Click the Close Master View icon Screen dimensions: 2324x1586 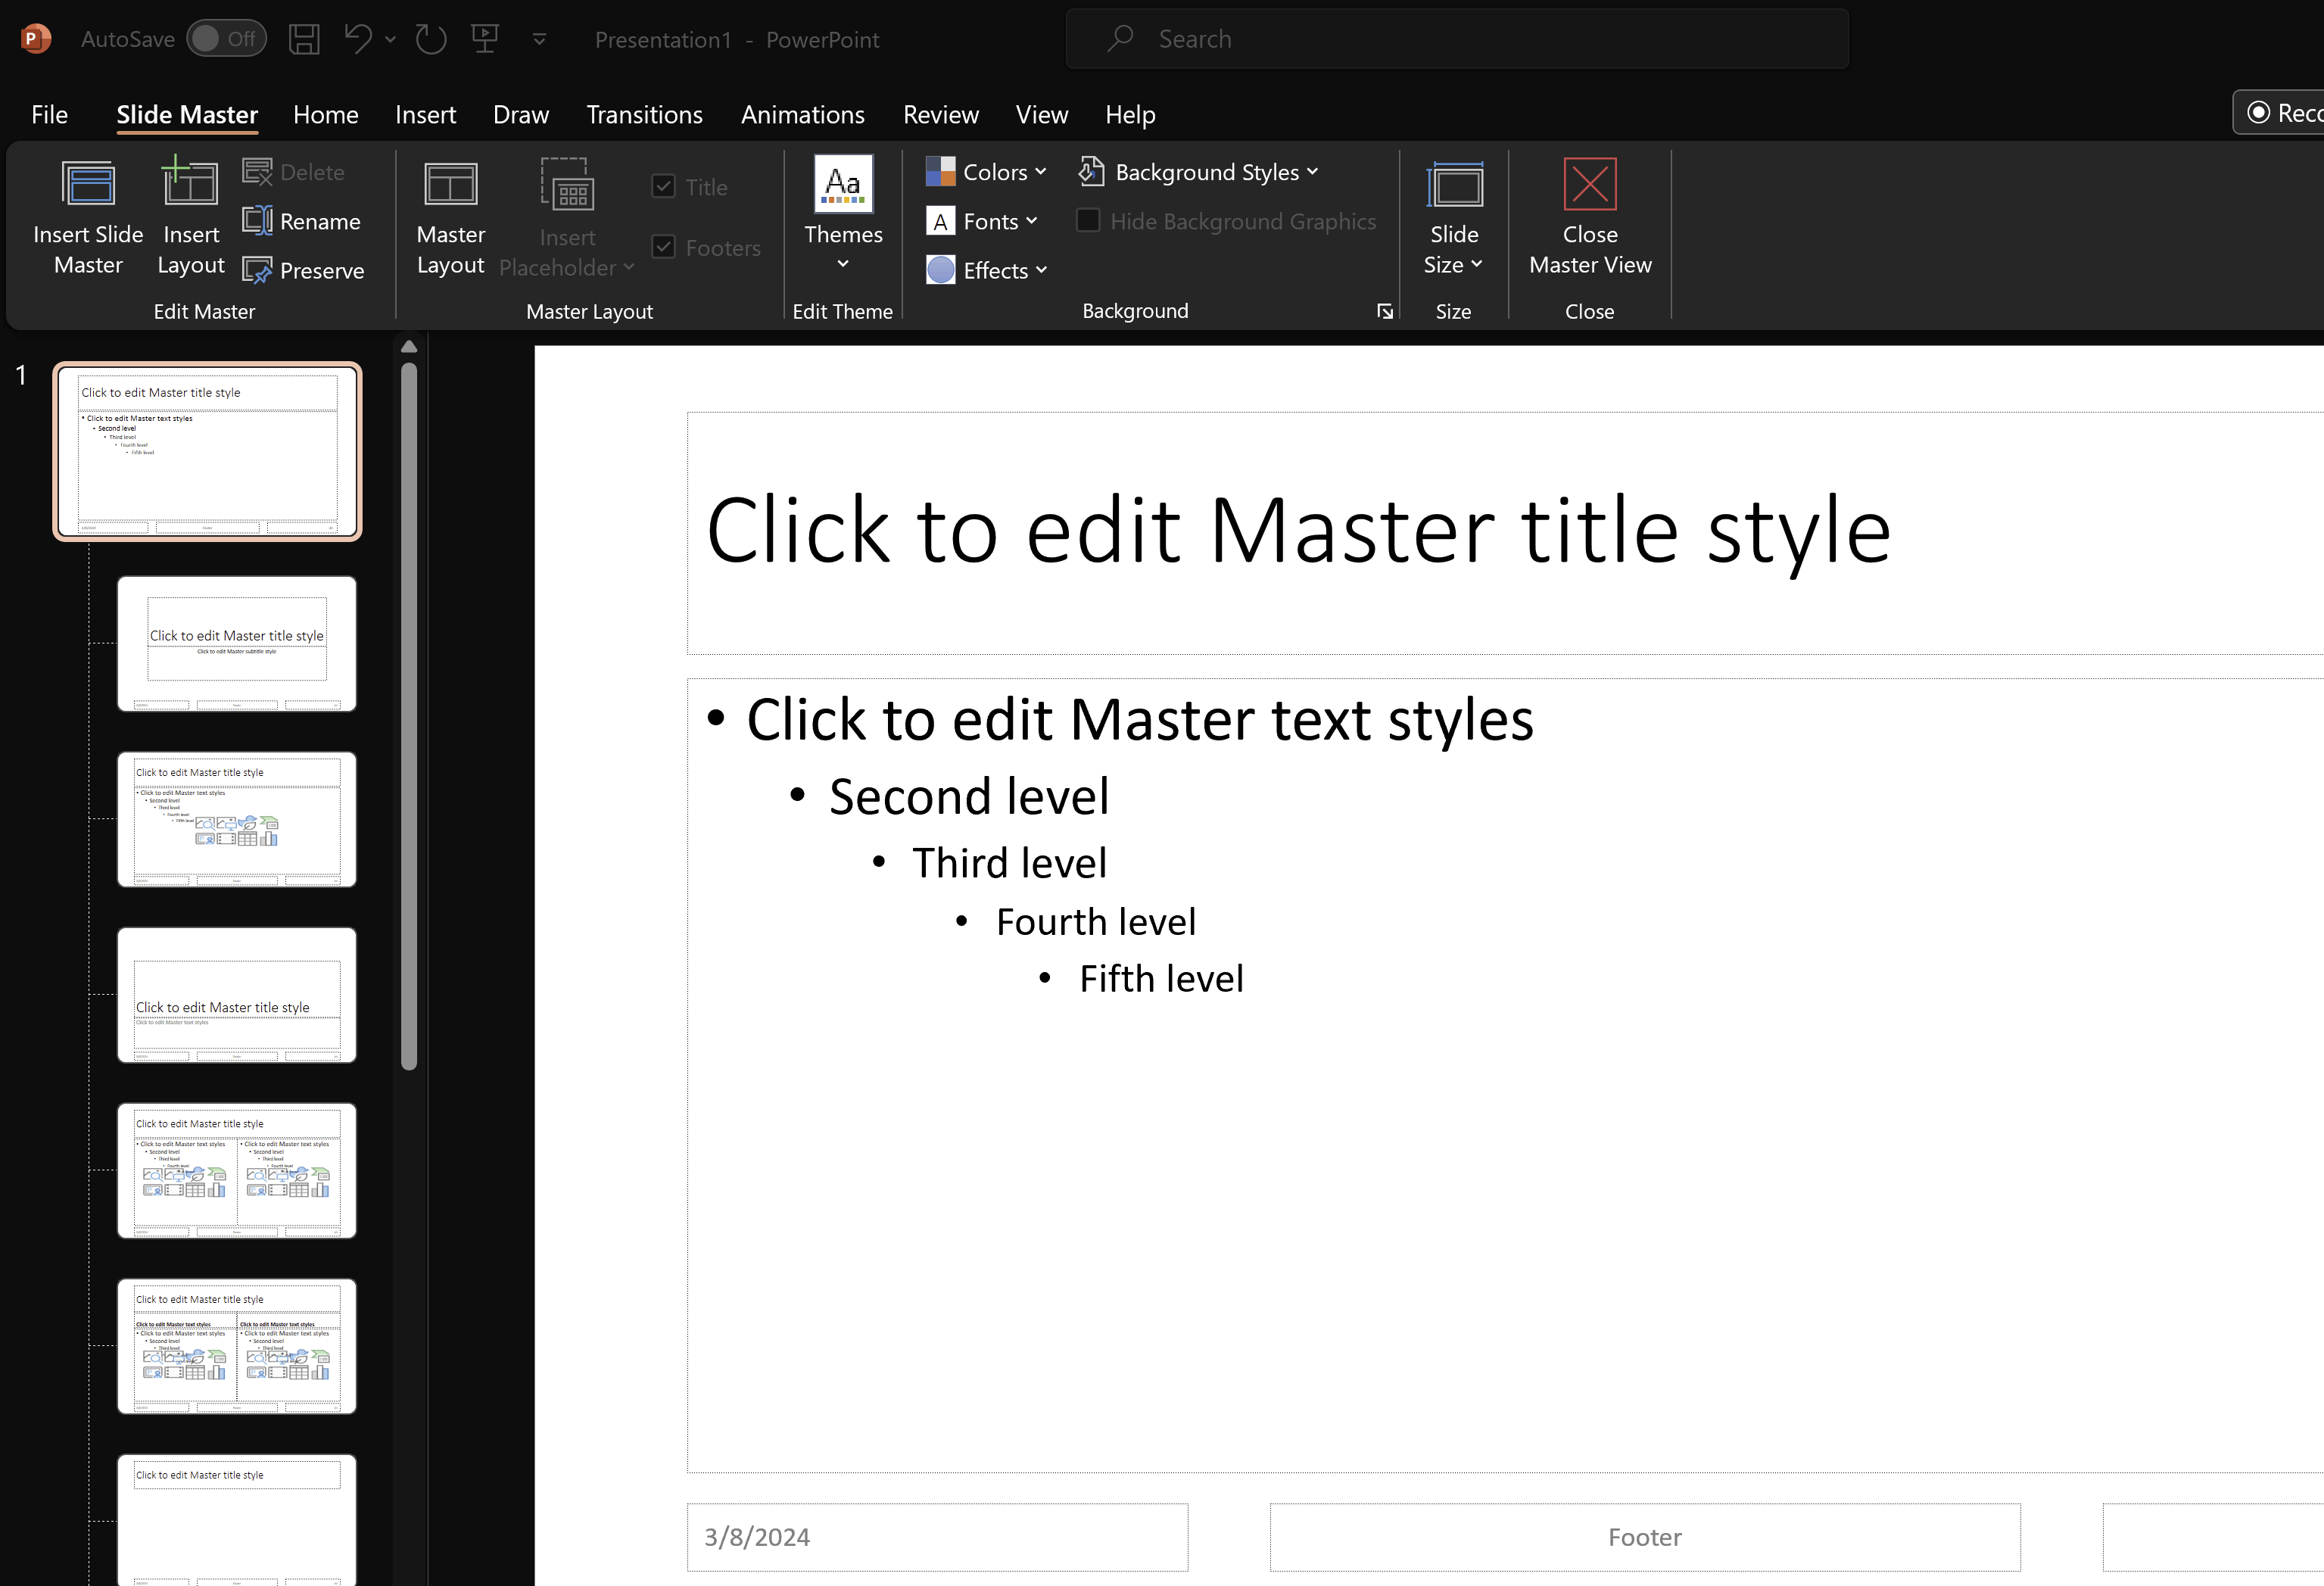pyautogui.click(x=1590, y=185)
